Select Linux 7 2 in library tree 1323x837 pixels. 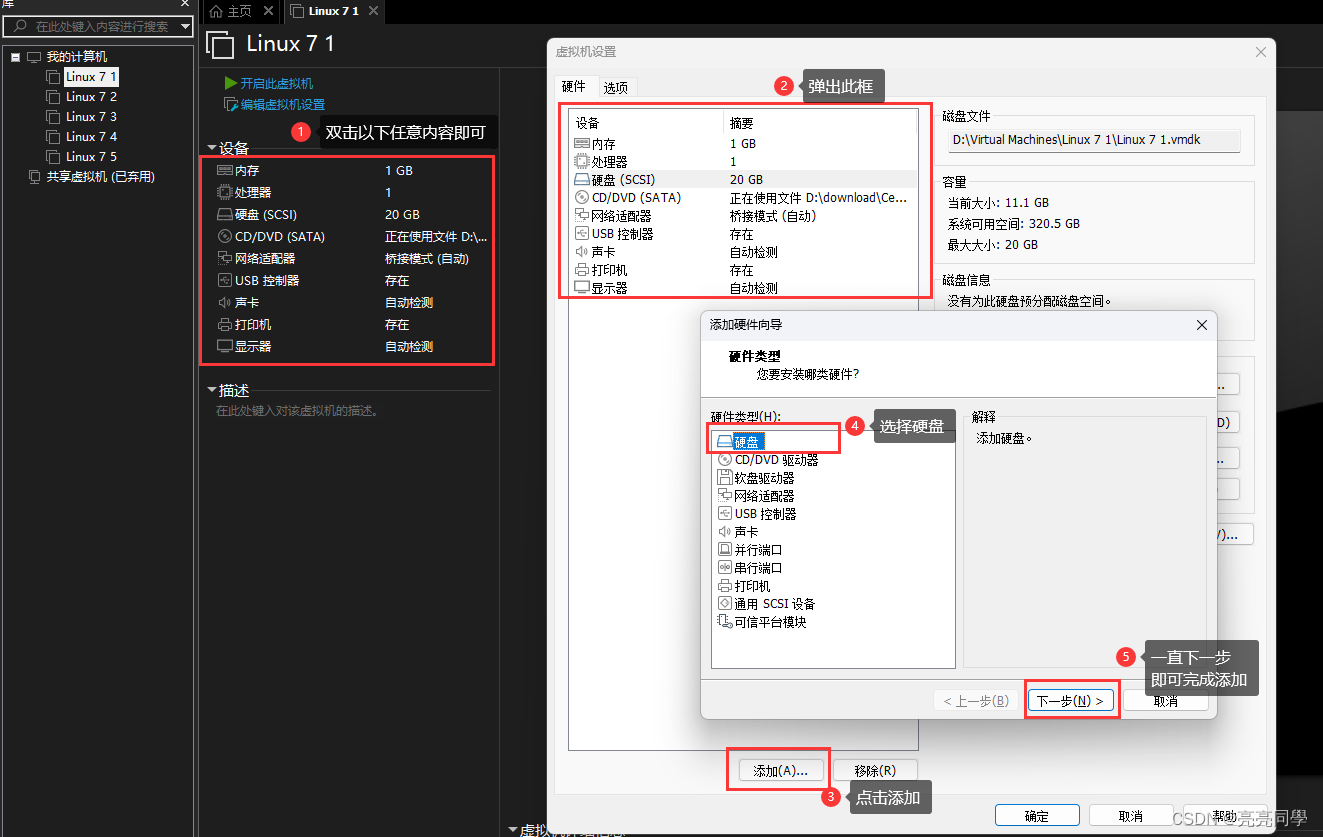[91, 97]
